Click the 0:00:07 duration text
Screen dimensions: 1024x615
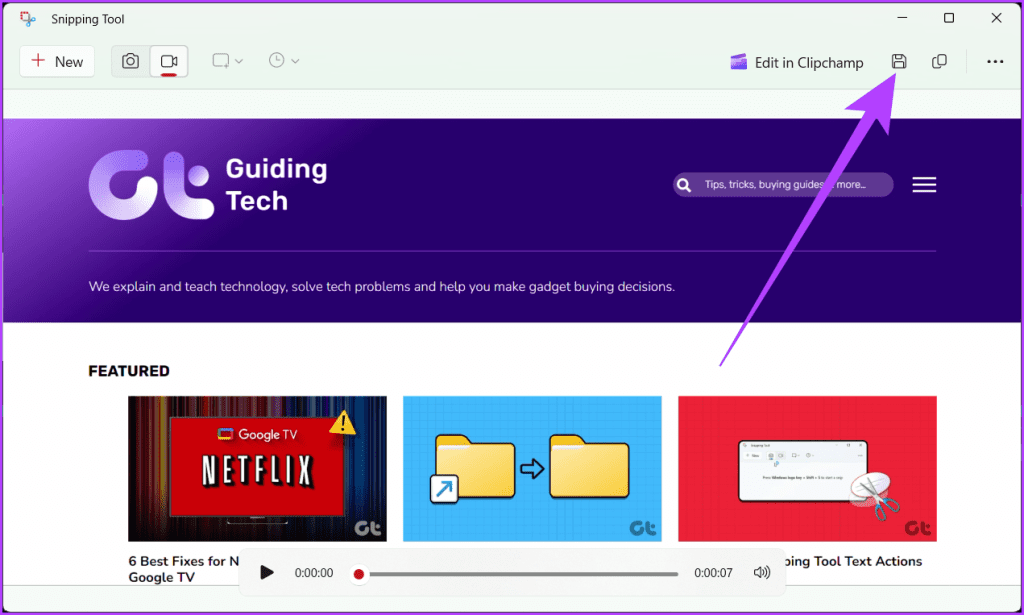pos(713,573)
